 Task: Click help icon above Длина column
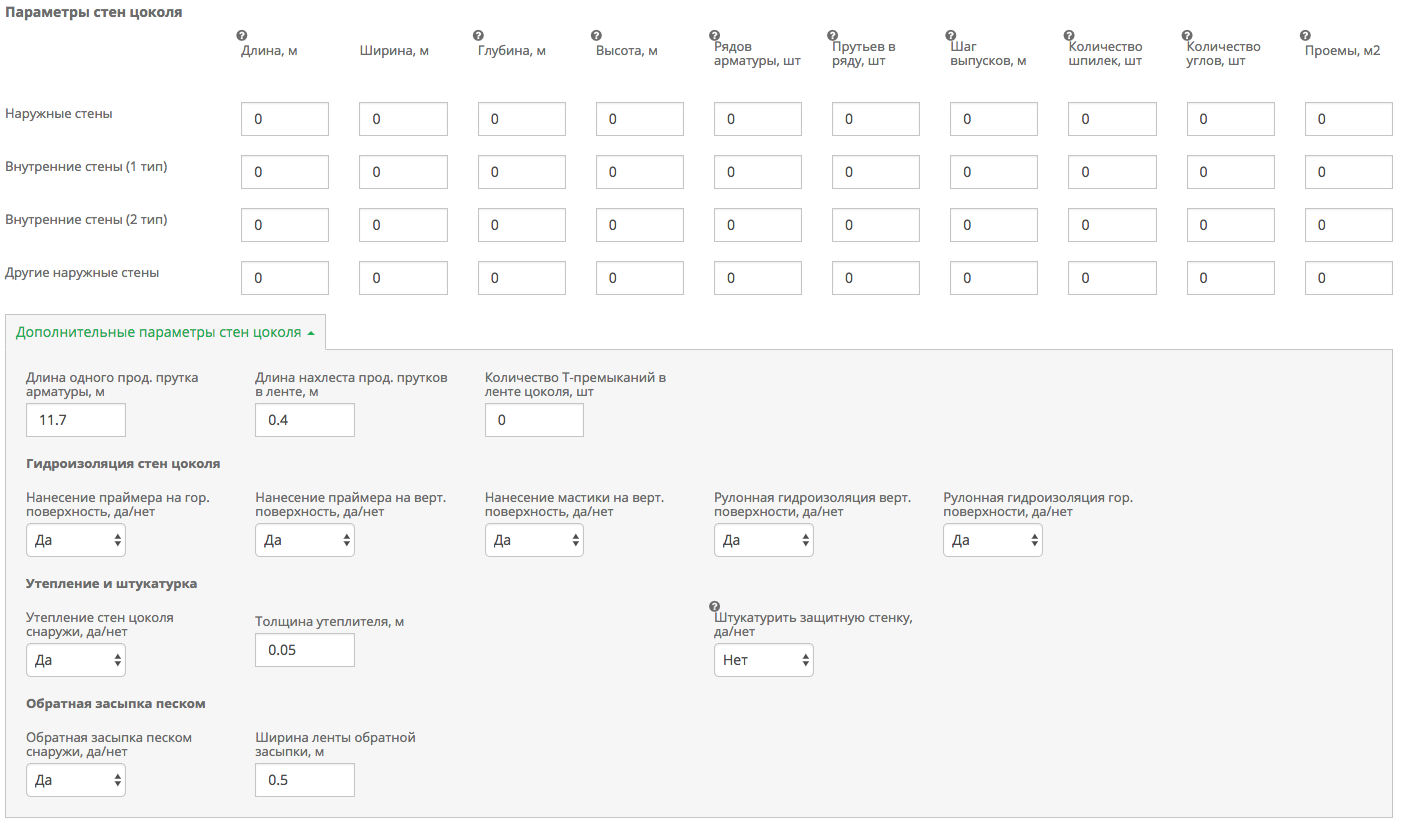[x=242, y=36]
